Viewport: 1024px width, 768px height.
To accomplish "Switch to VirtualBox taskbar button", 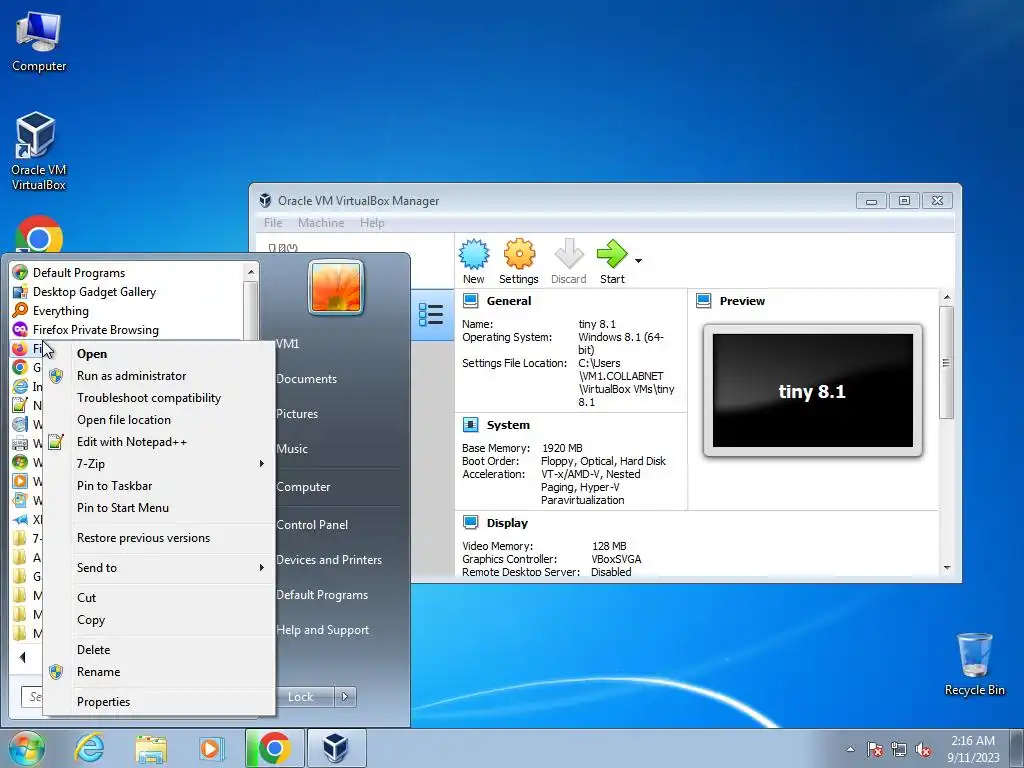I will click(x=336, y=748).
